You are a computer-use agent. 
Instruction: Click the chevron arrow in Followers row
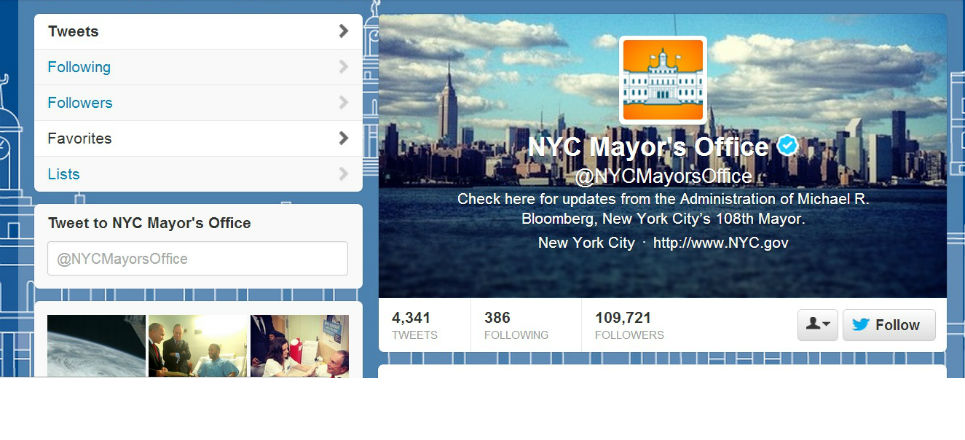pos(343,103)
